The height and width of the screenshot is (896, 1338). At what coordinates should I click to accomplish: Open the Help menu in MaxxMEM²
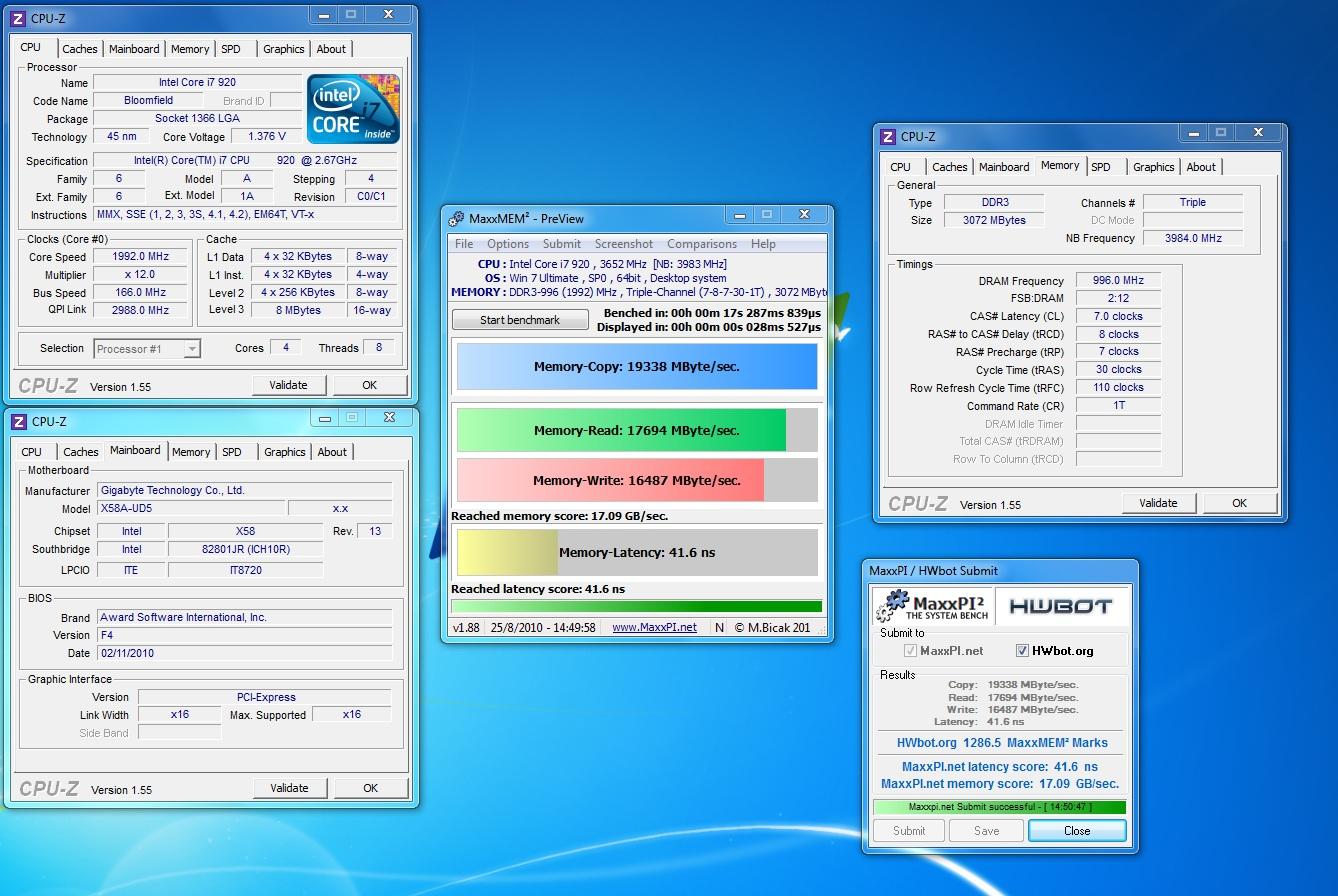click(763, 244)
